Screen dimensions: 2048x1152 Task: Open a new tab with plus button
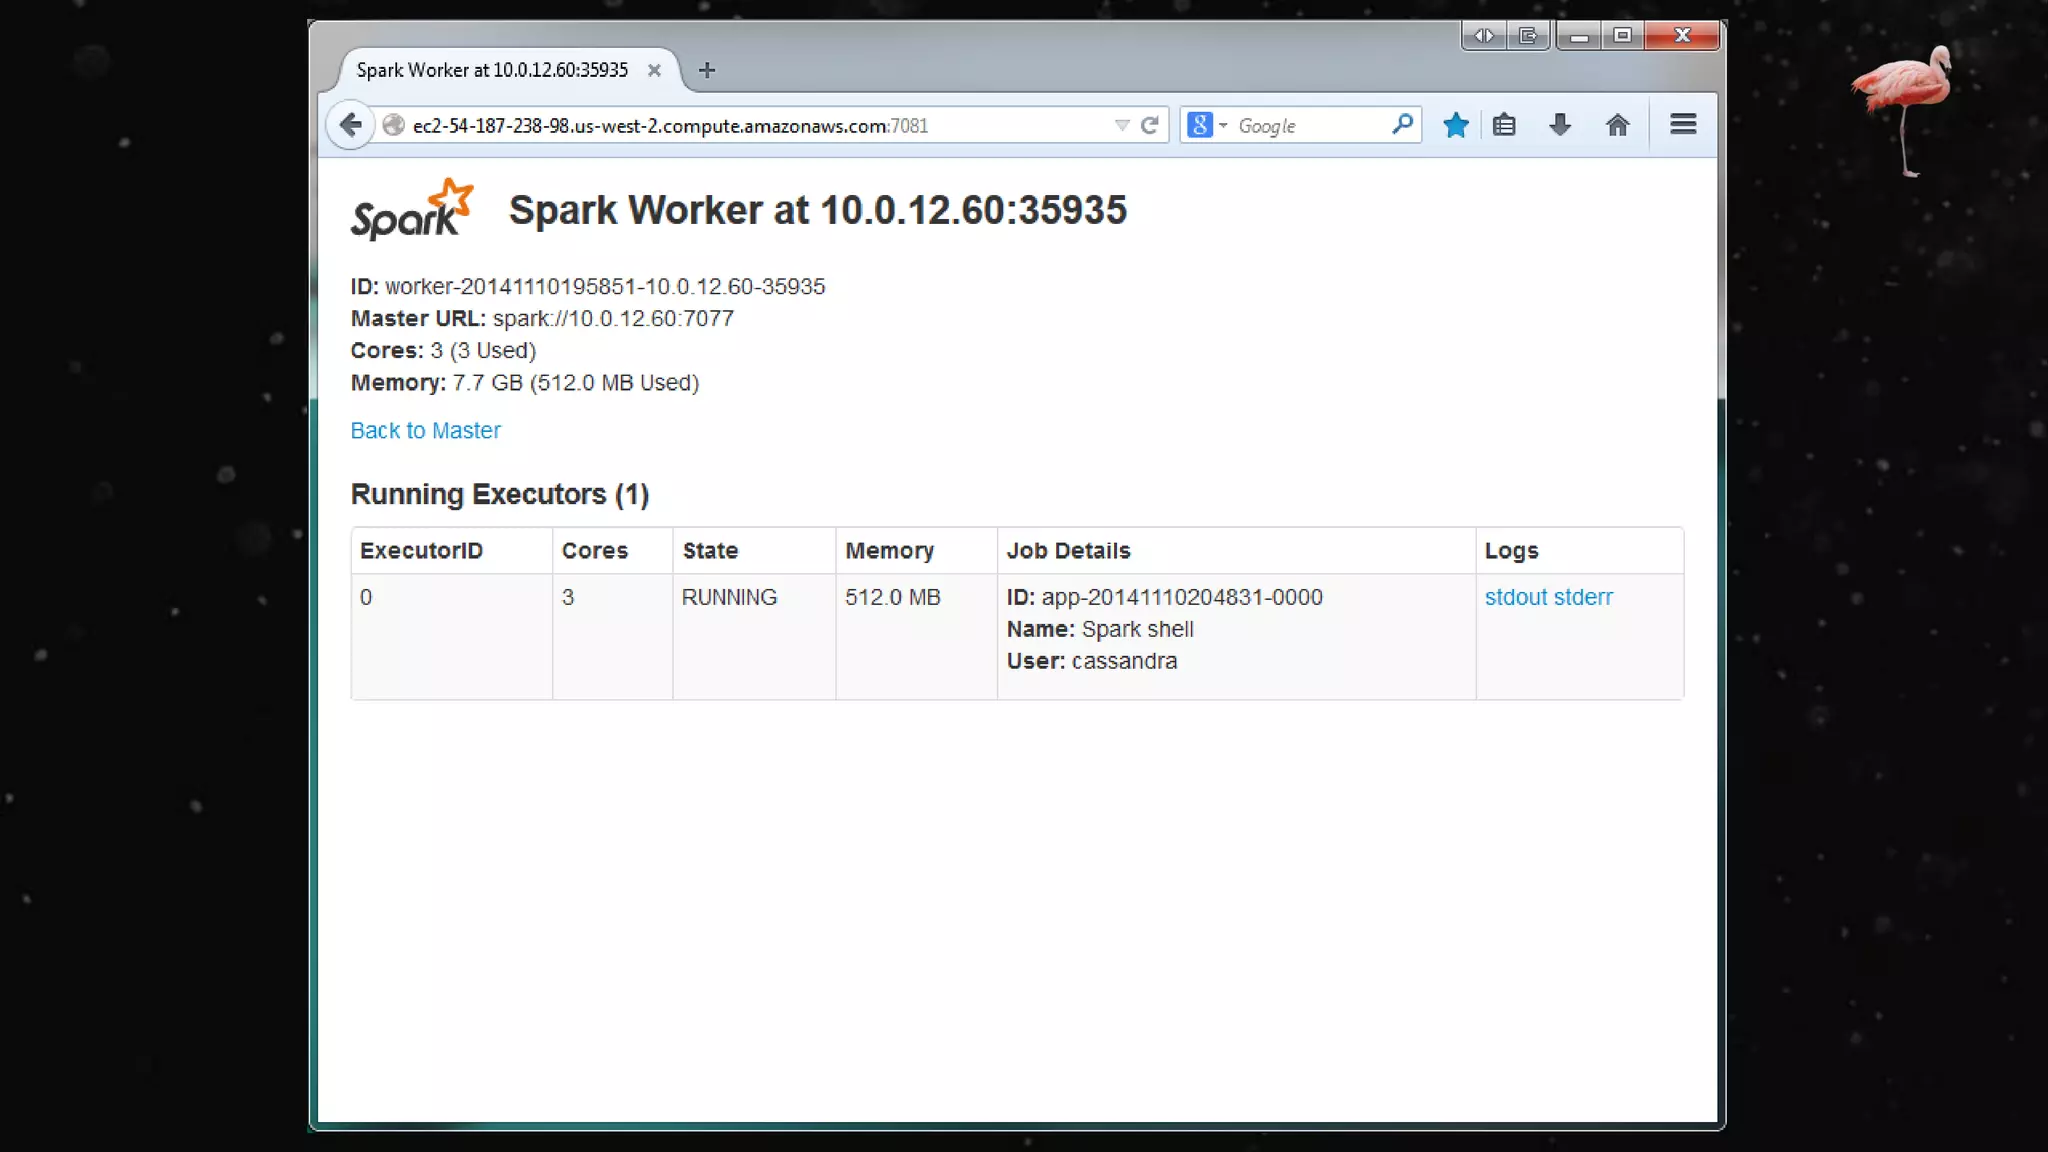point(707,70)
